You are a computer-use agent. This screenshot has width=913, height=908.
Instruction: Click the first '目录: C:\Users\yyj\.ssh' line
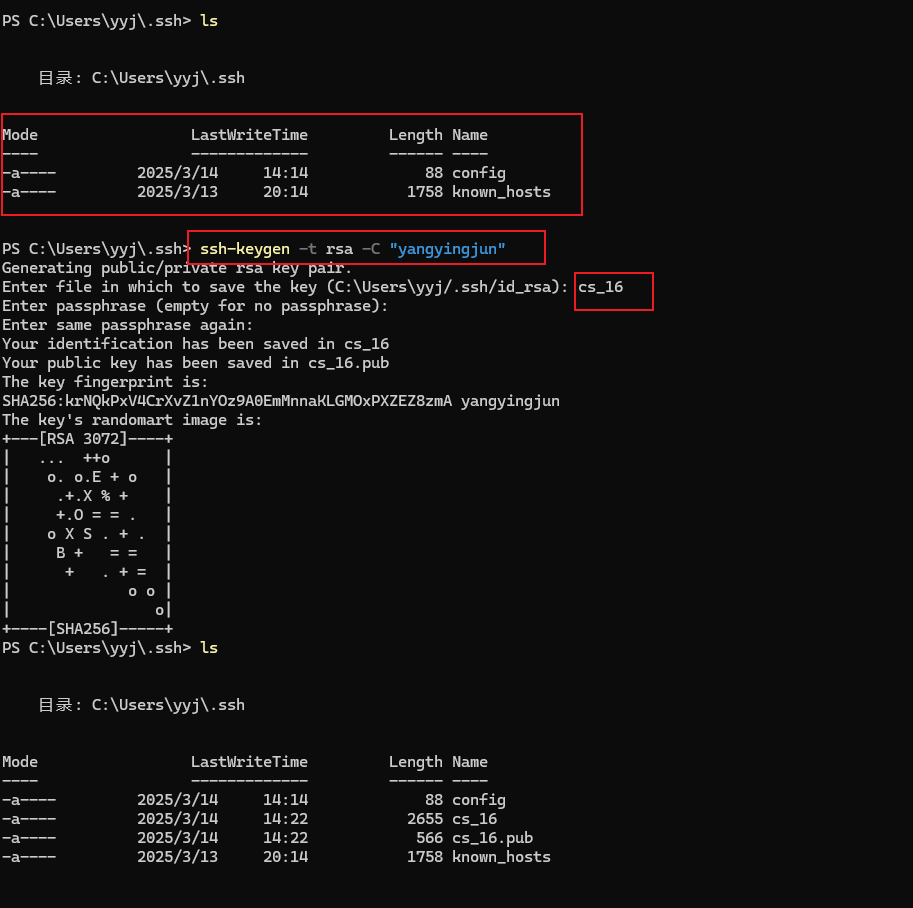click(x=141, y=78)
